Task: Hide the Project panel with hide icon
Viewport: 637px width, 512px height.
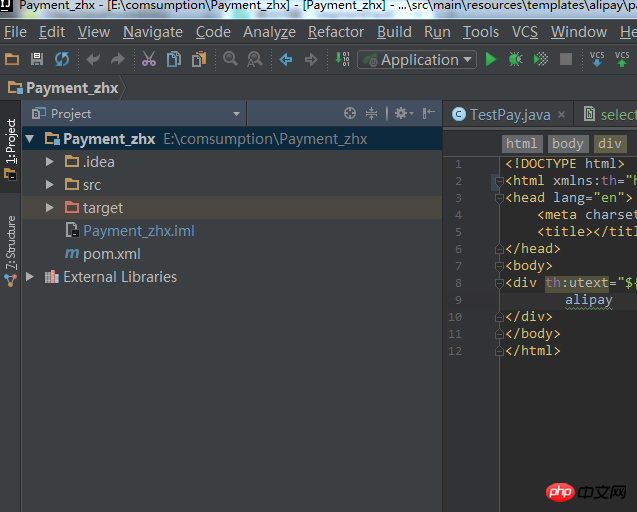Action: 428,114
